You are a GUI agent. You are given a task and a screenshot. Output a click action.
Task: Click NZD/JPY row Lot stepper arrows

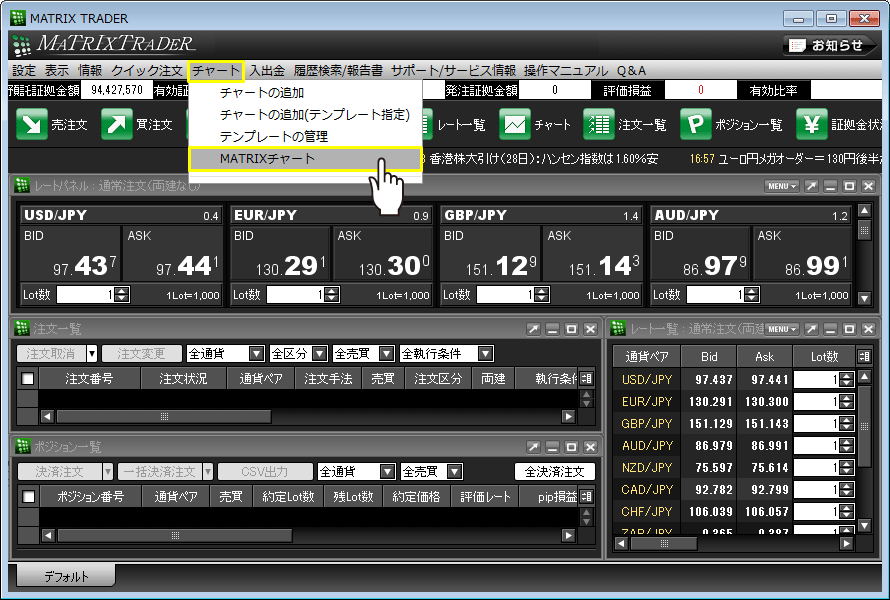[x=846, y=468]
